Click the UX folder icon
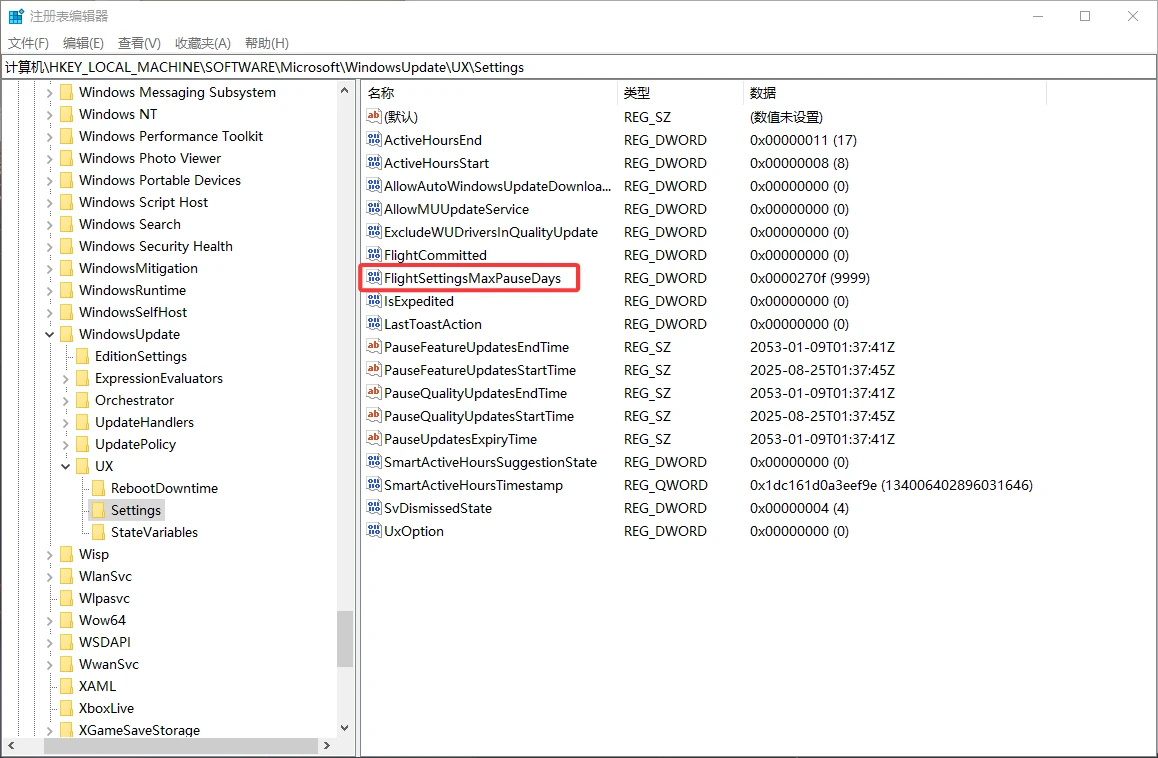The height and width of the screenshot is (758, 1158). [x=83, y=466]
